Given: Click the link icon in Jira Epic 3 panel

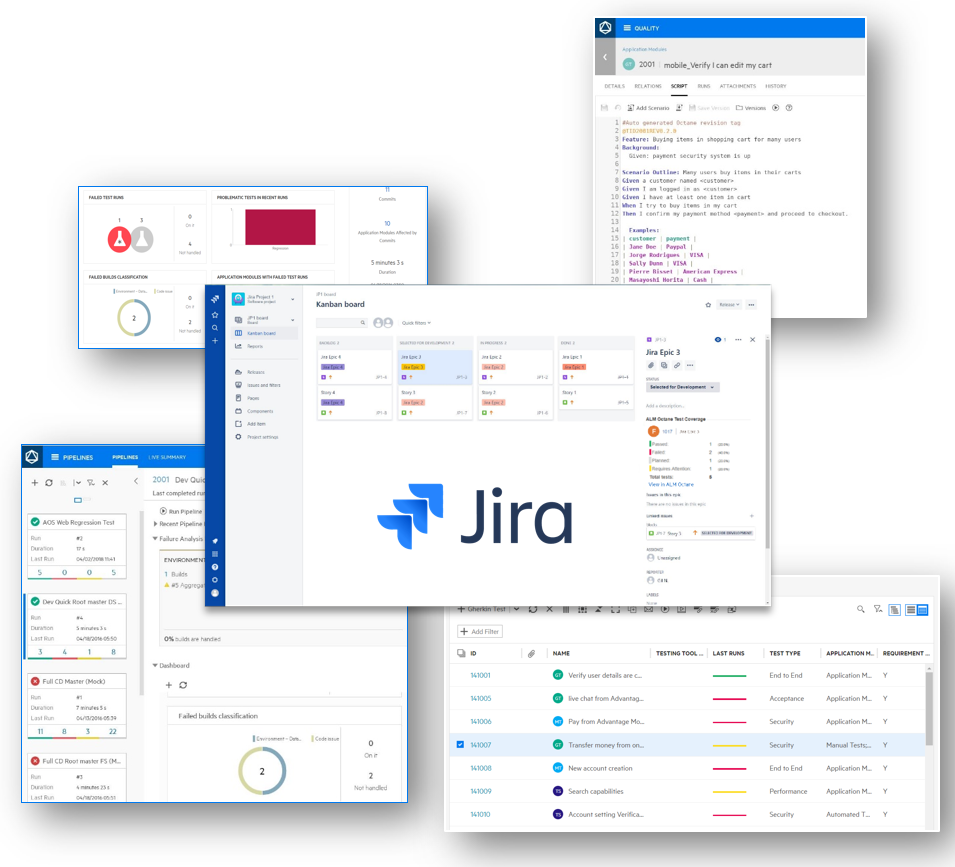Looking at the screenshot, I should (677, 365).
